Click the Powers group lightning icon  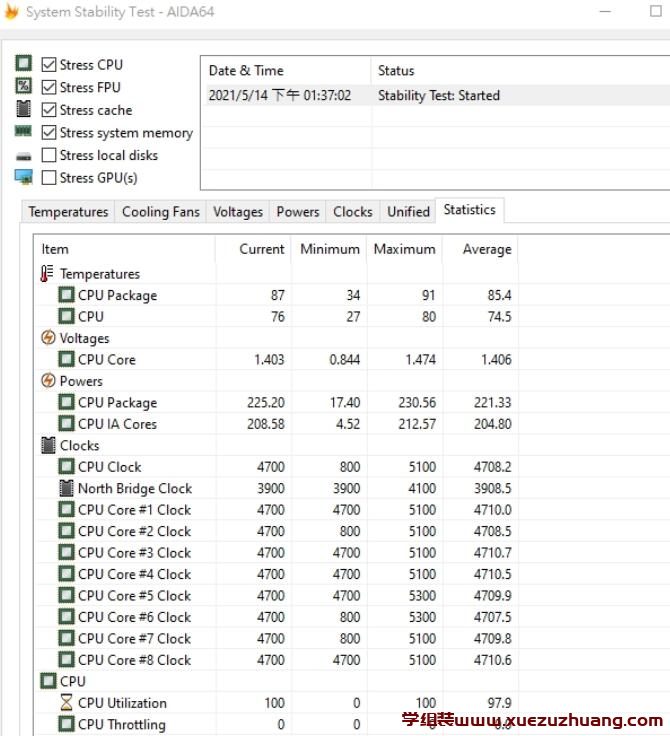tap(47, 381)
